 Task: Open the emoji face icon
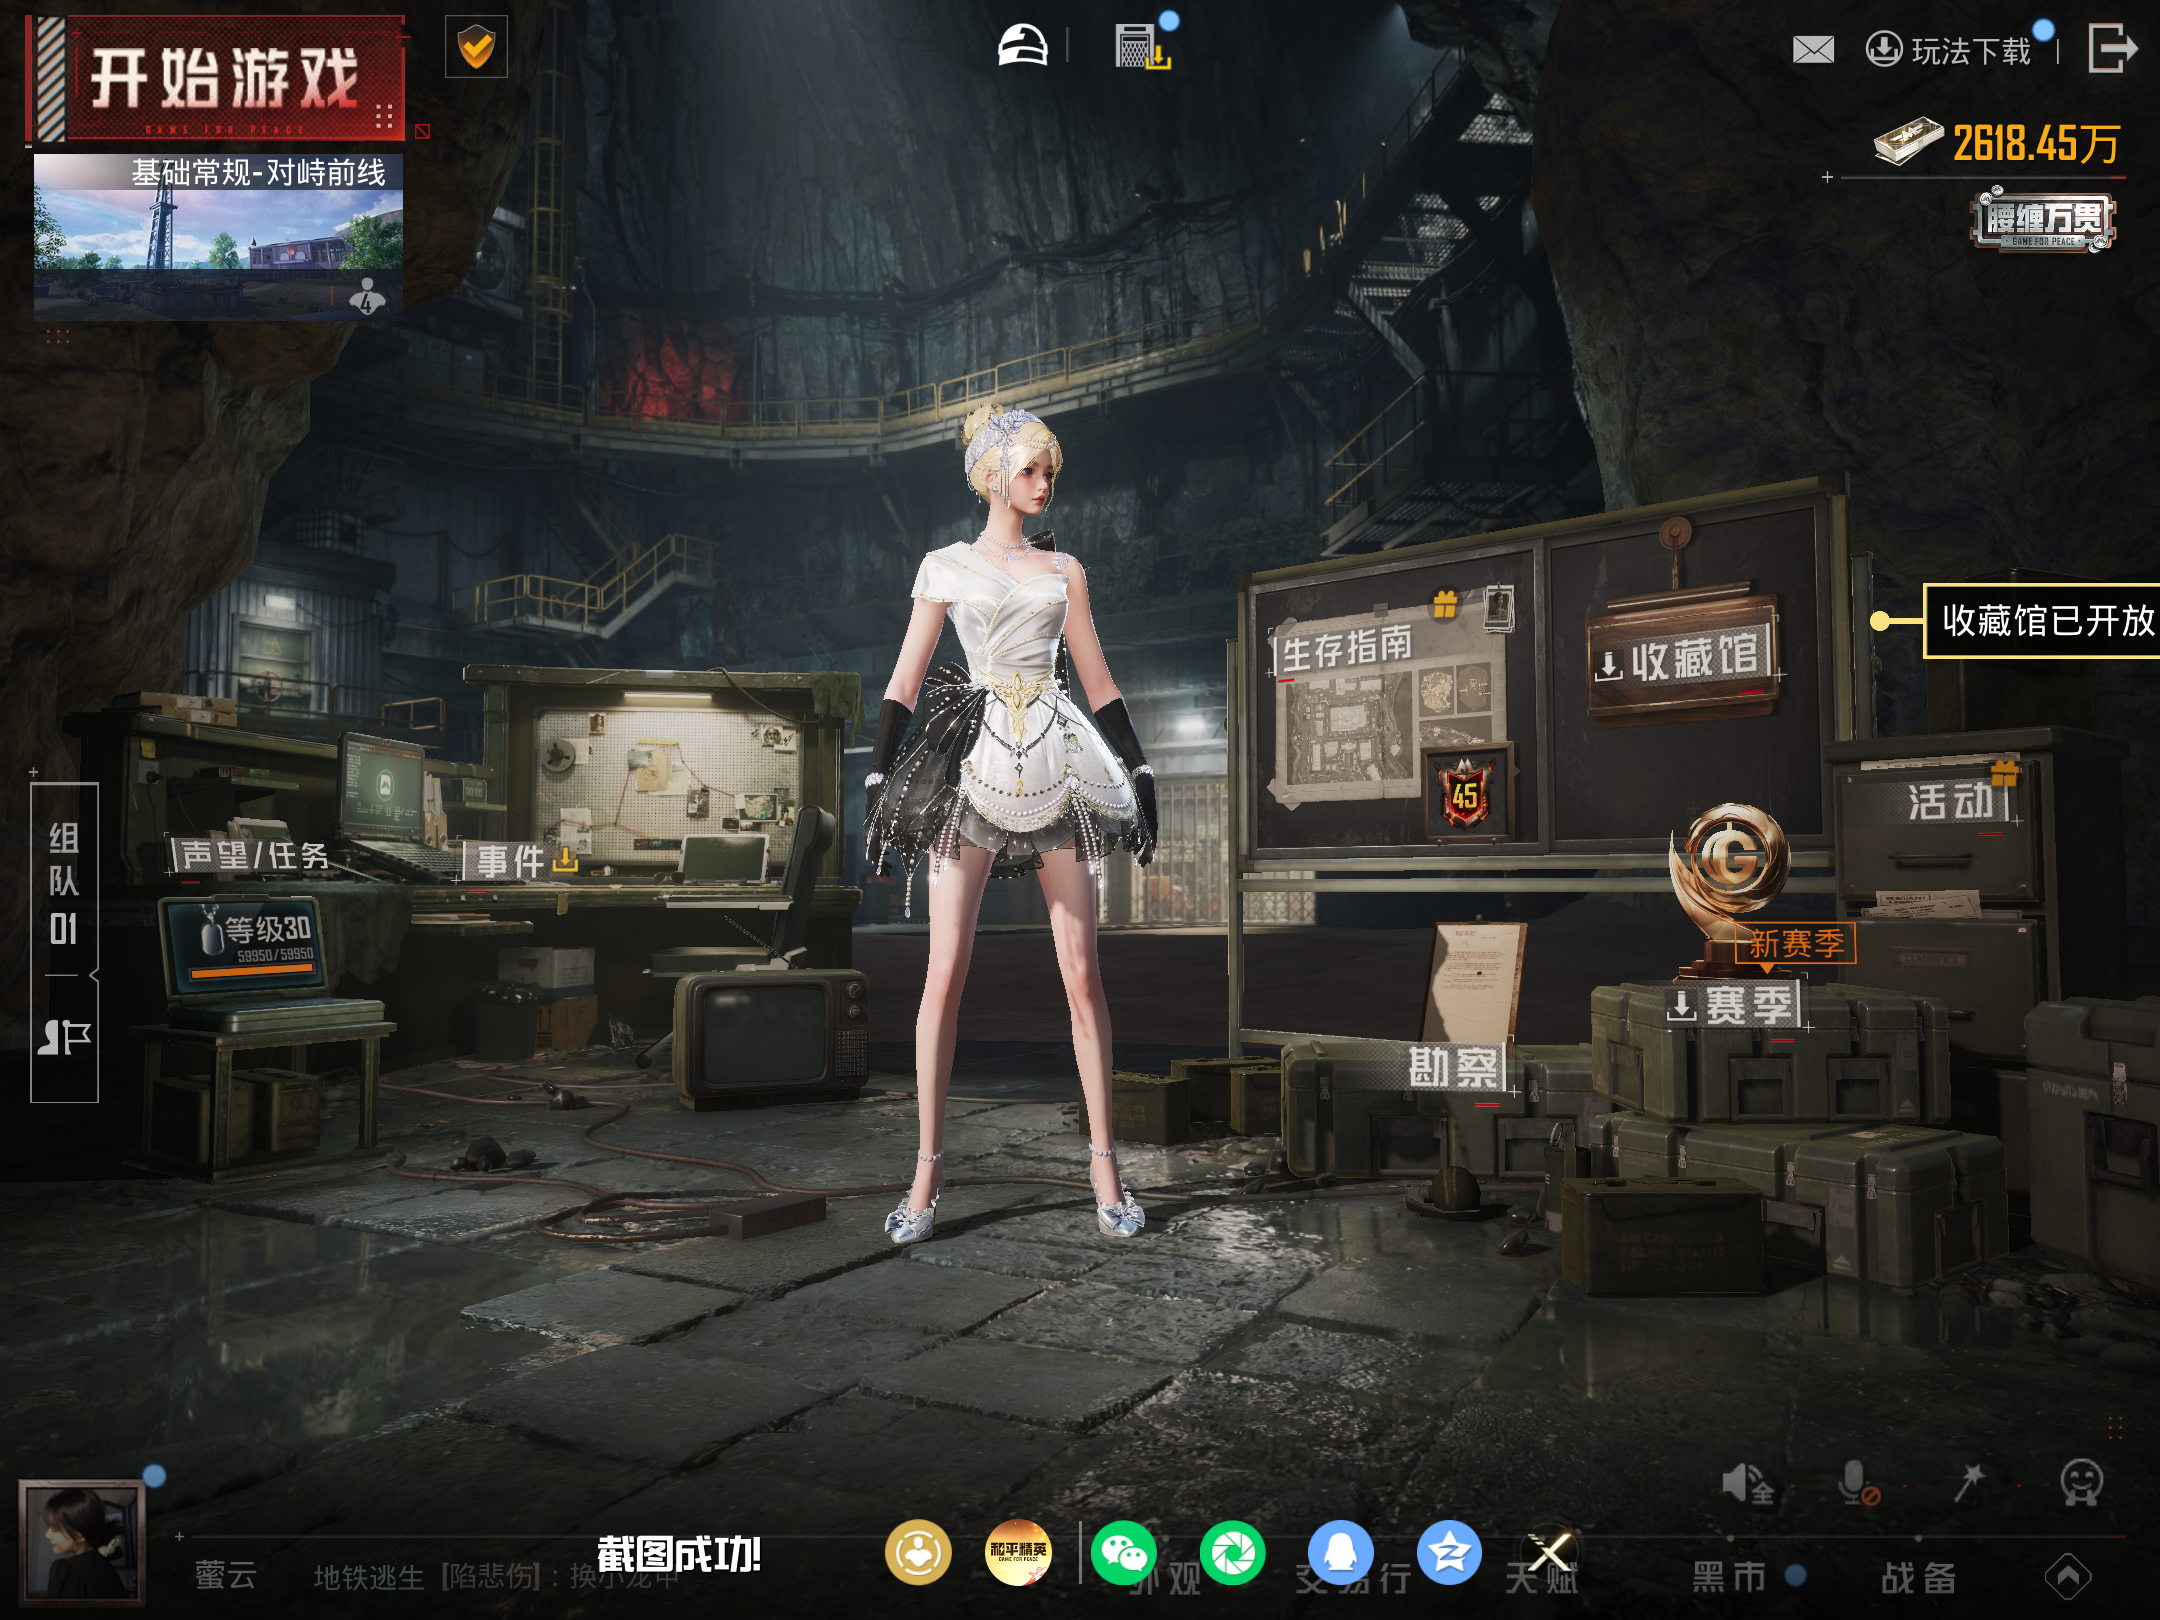tap(2081, 1483)
